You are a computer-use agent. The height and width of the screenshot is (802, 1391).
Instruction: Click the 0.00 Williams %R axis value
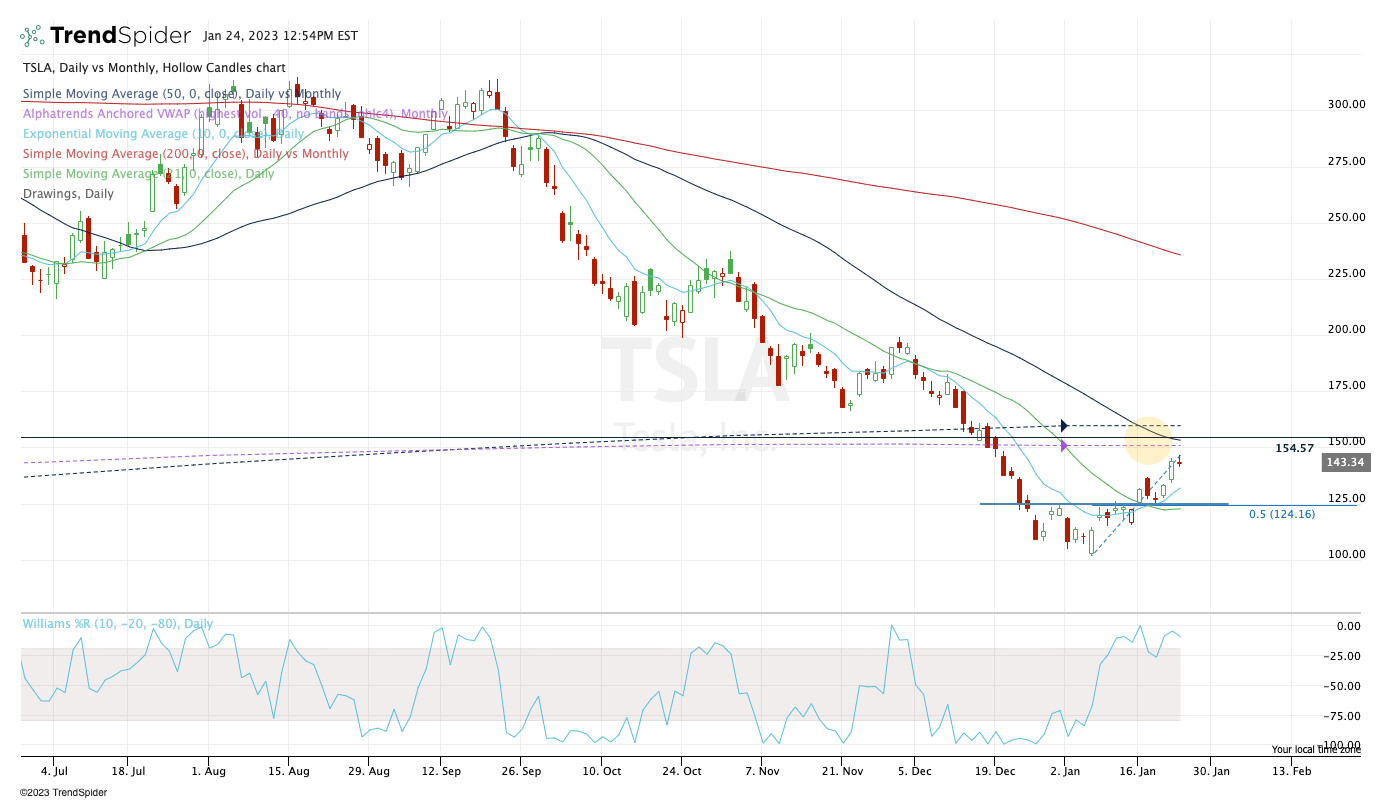point(1348,626)
